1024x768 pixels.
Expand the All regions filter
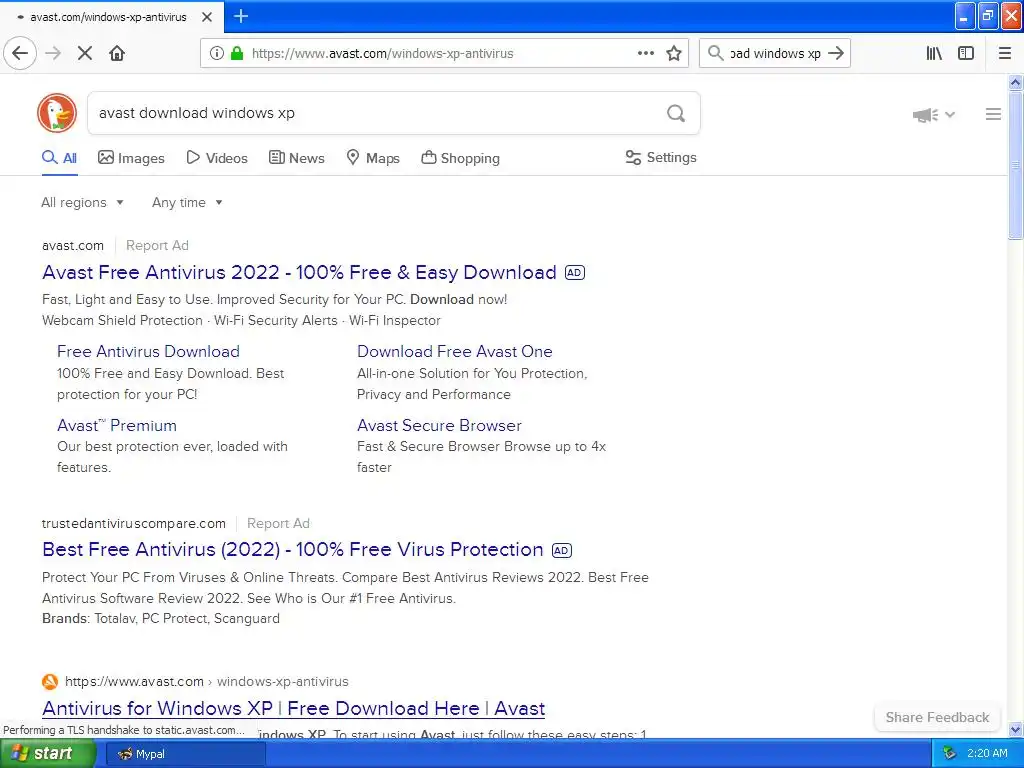coord(82,202)
